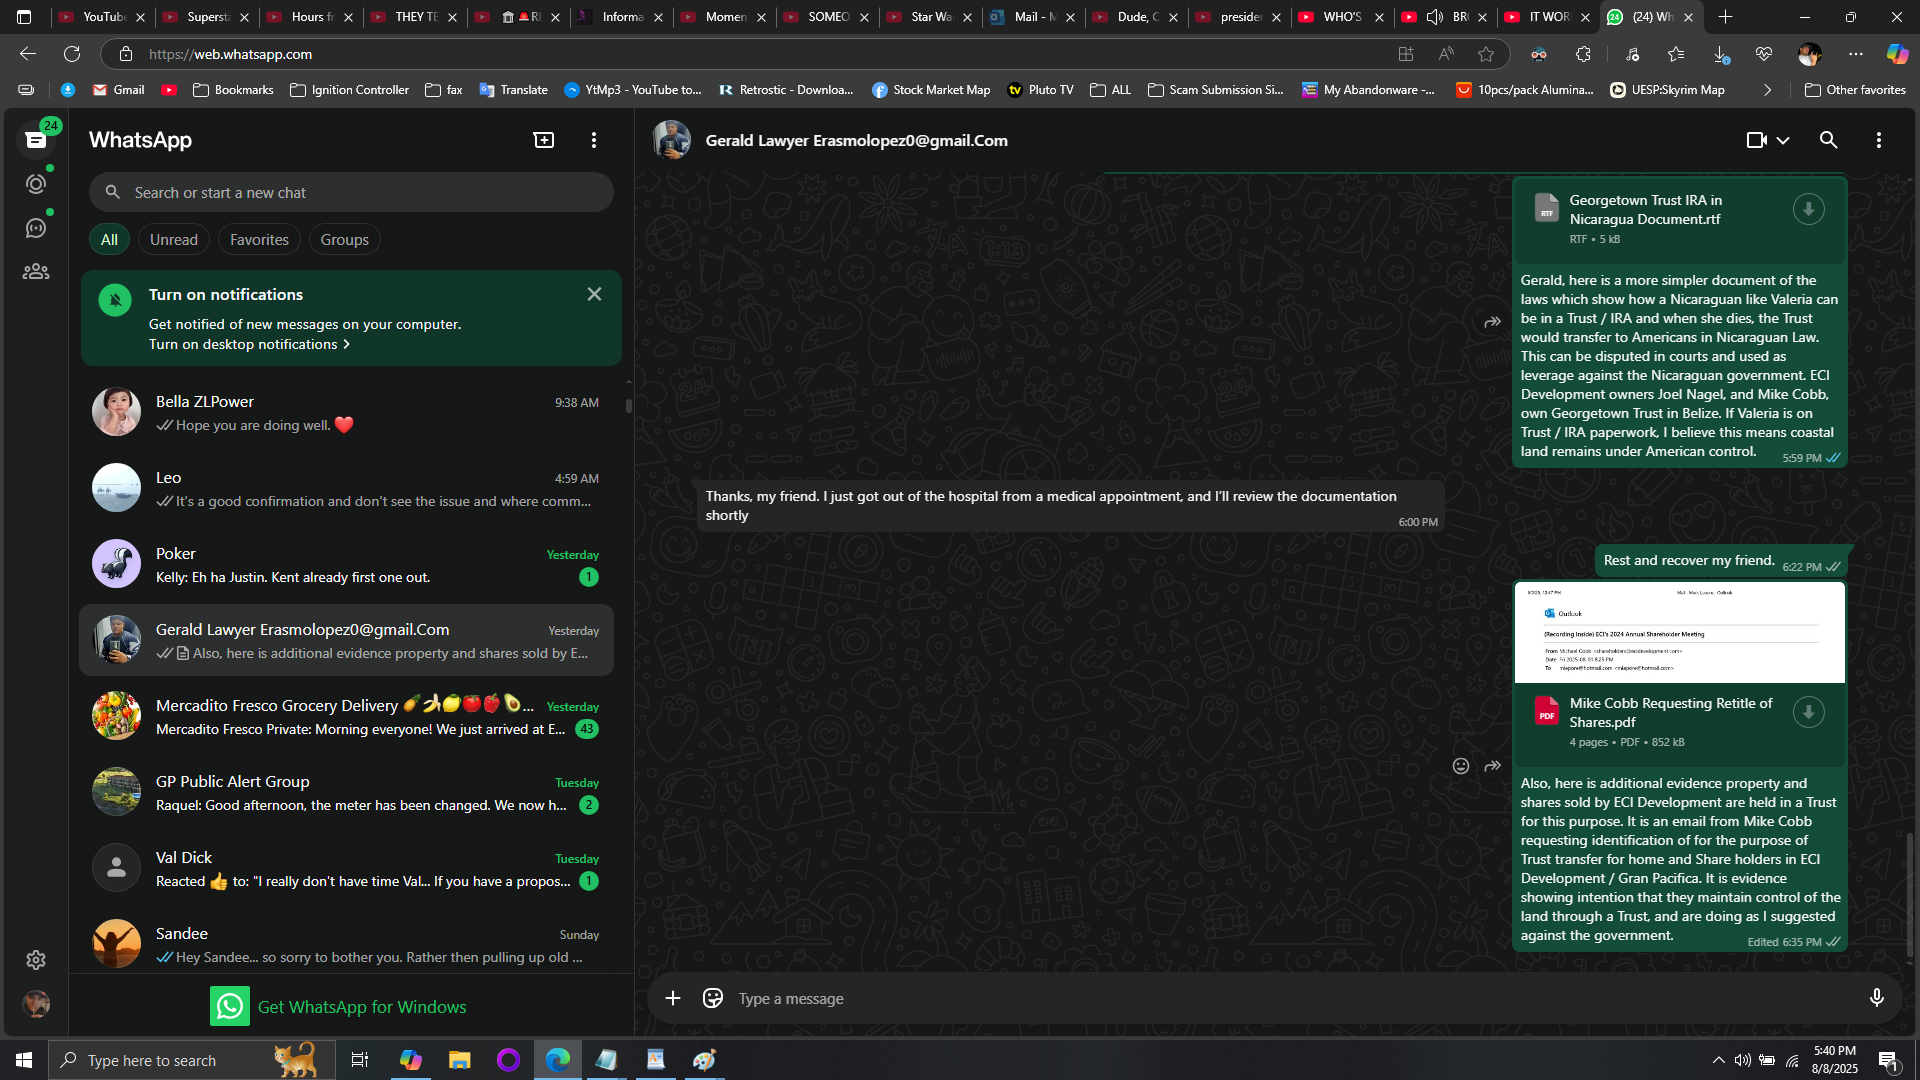Open the chat list three-dot menu

[x=594, y=140]
